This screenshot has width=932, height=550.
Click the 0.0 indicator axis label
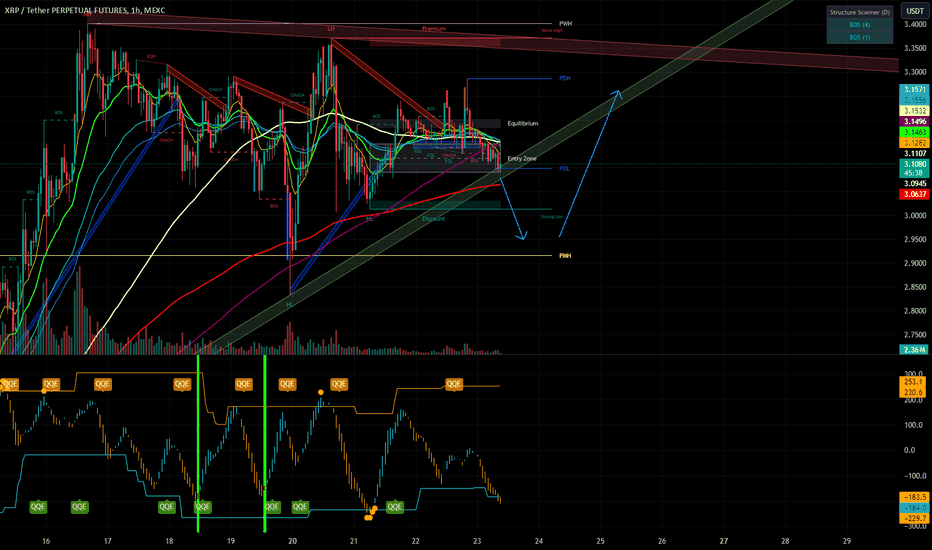(909, 450)
